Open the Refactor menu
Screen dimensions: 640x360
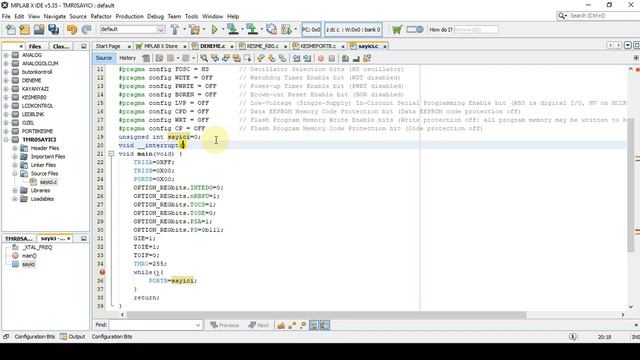[101, 16]
